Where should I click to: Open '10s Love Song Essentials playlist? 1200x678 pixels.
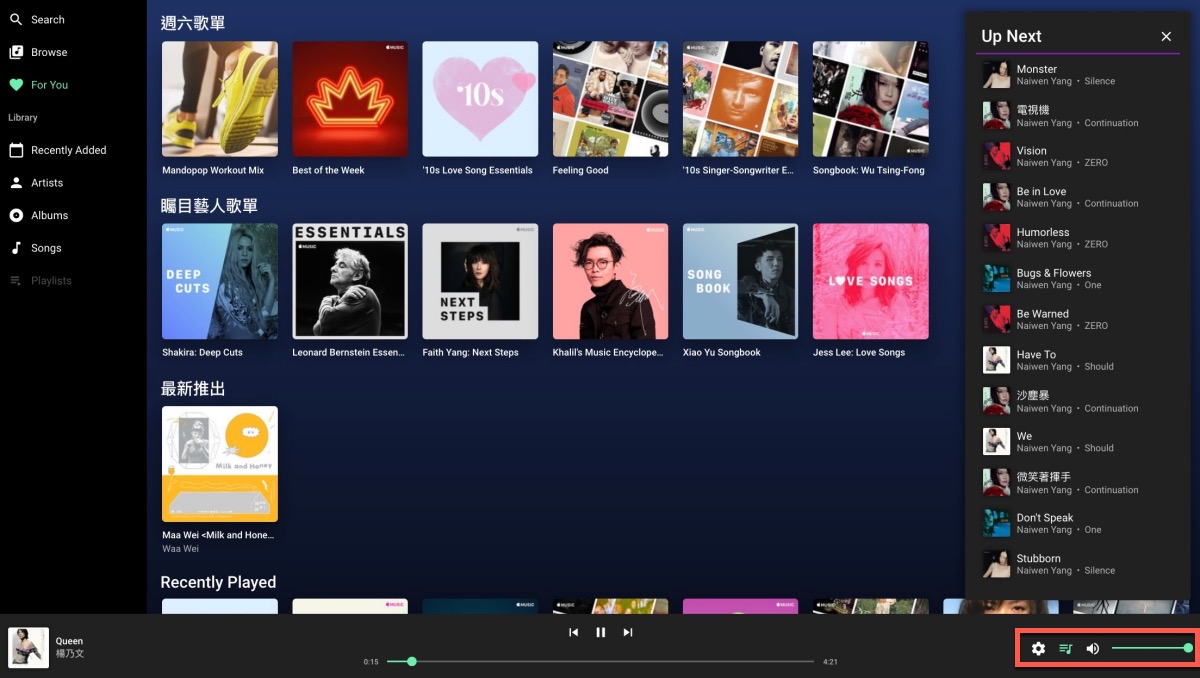coord(480,99)
